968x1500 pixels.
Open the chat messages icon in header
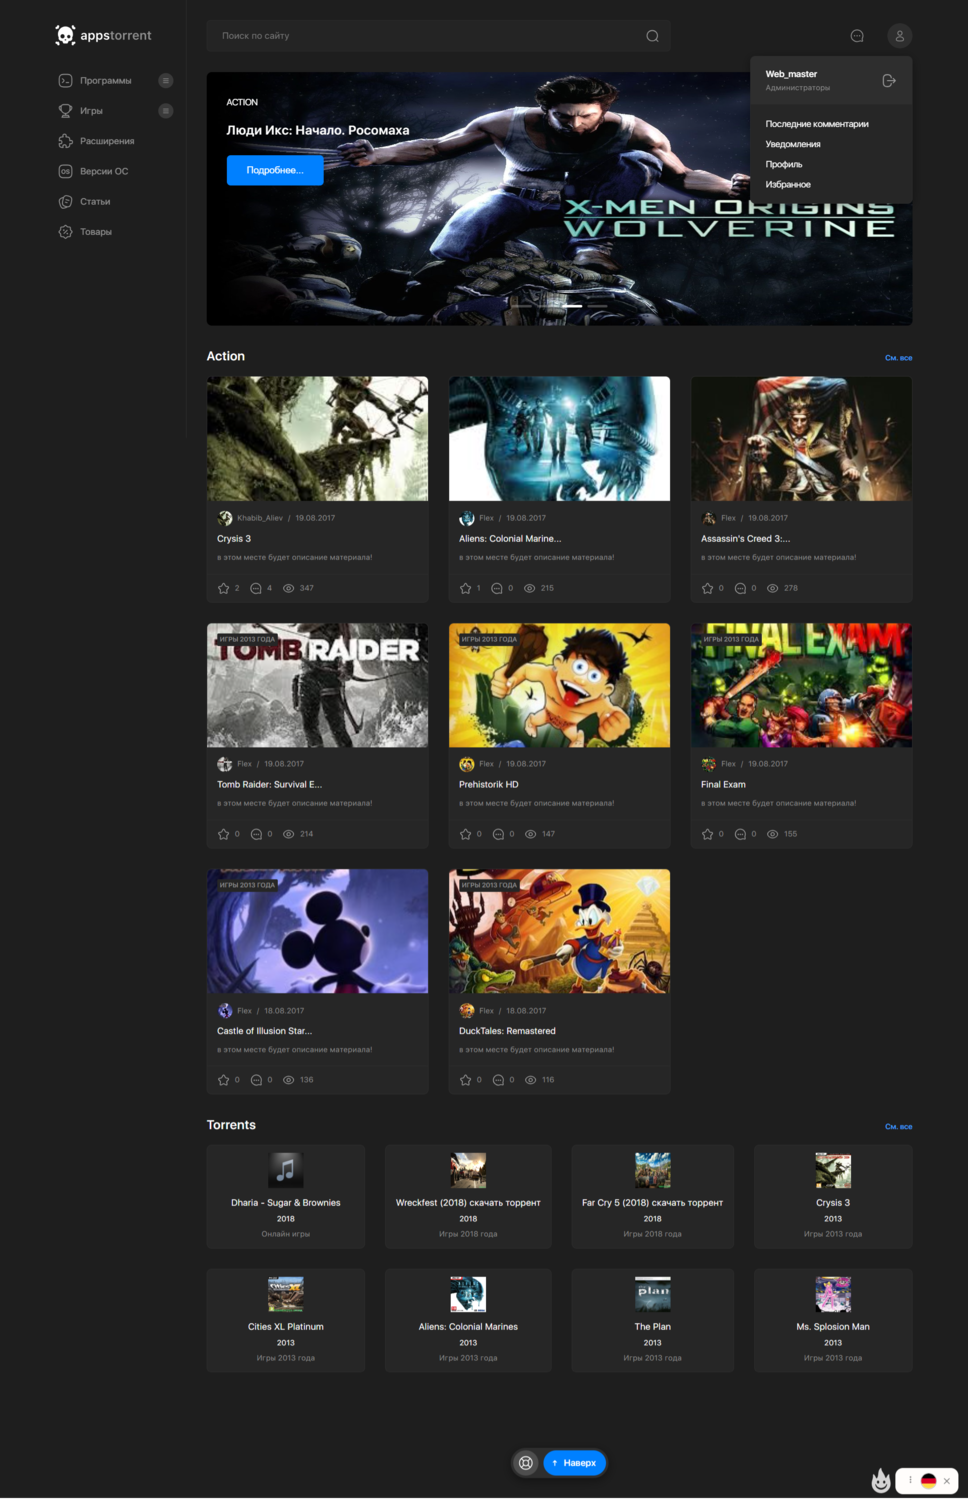(x=857, y=36)
